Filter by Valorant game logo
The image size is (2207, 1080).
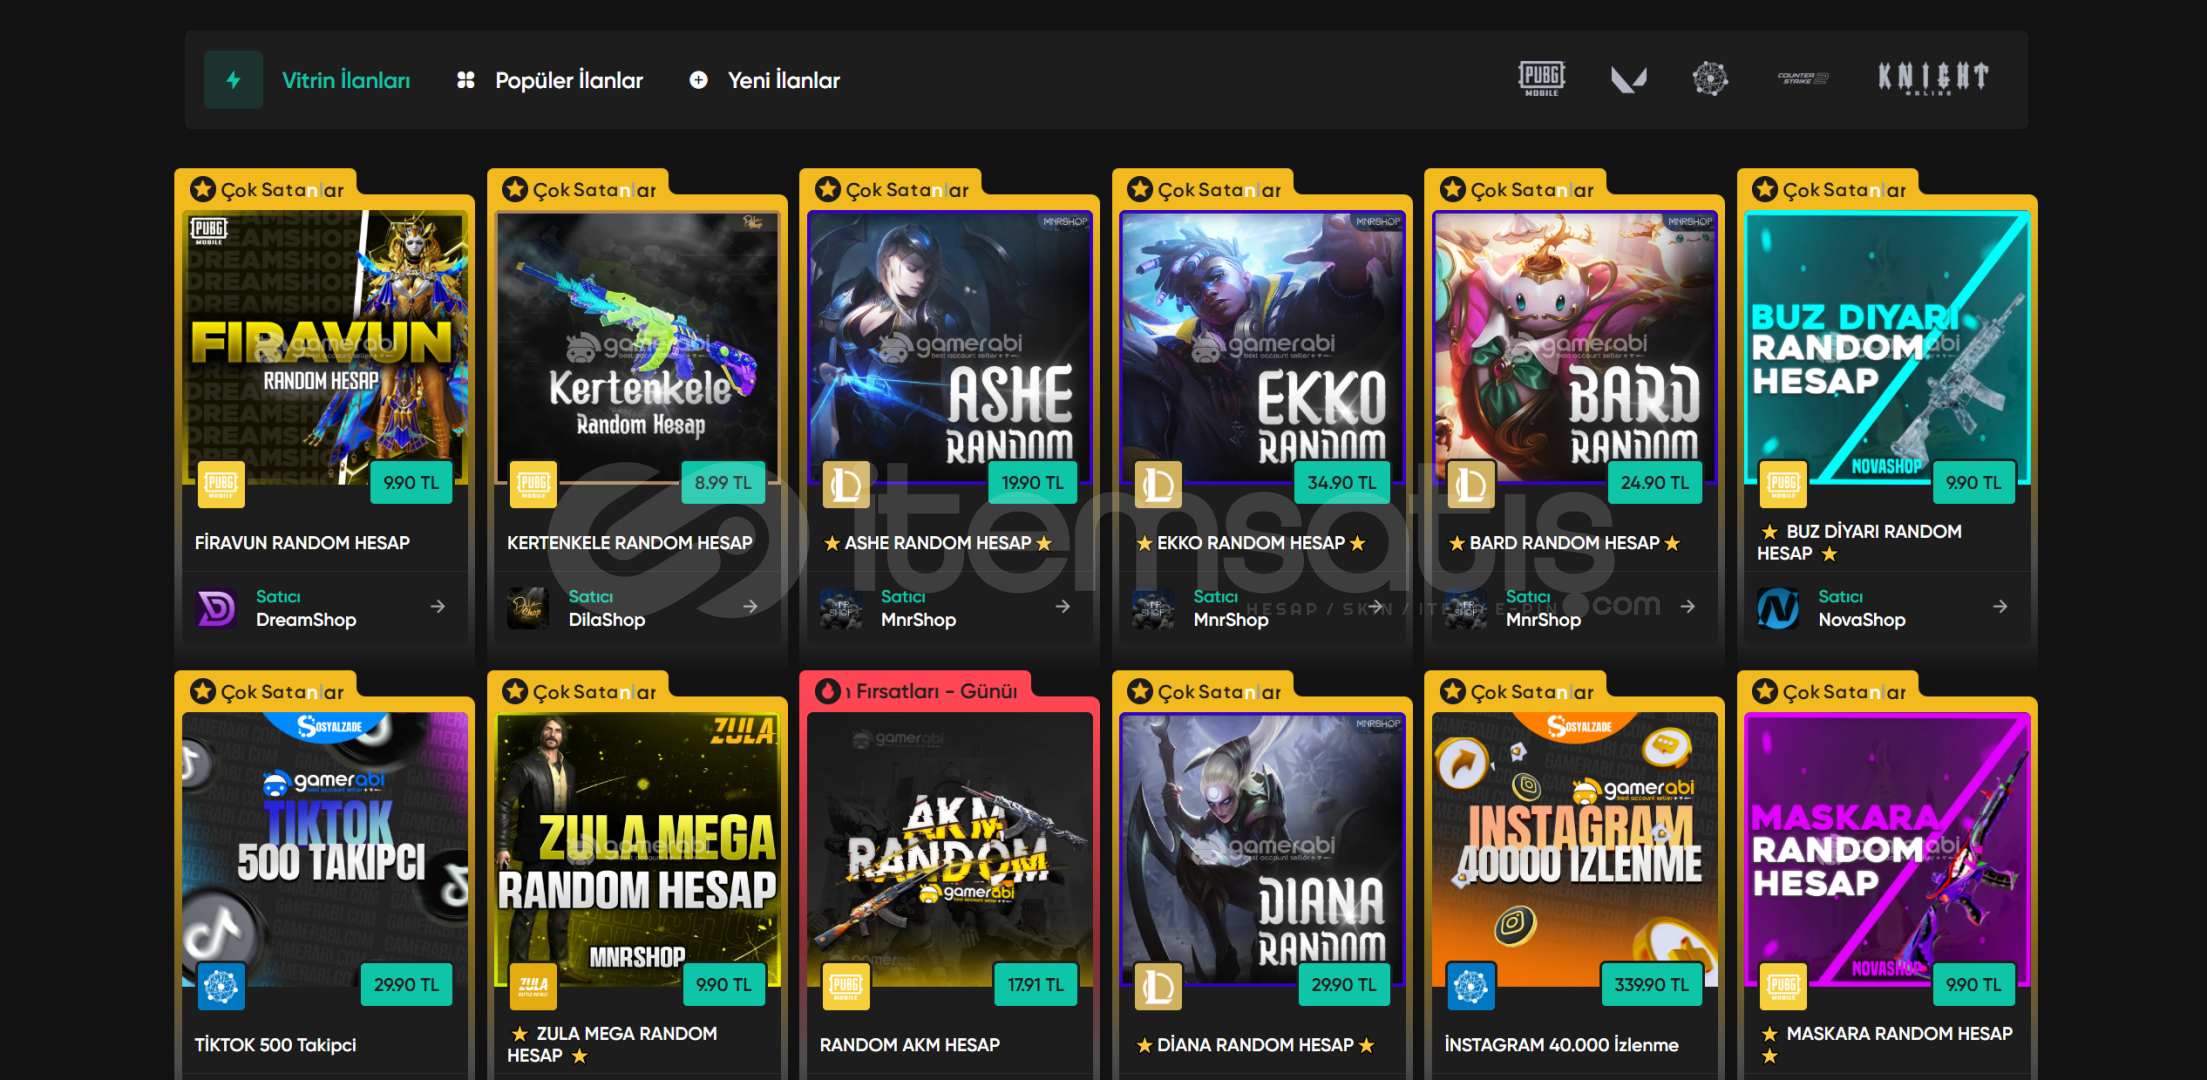click(1628, 79)
